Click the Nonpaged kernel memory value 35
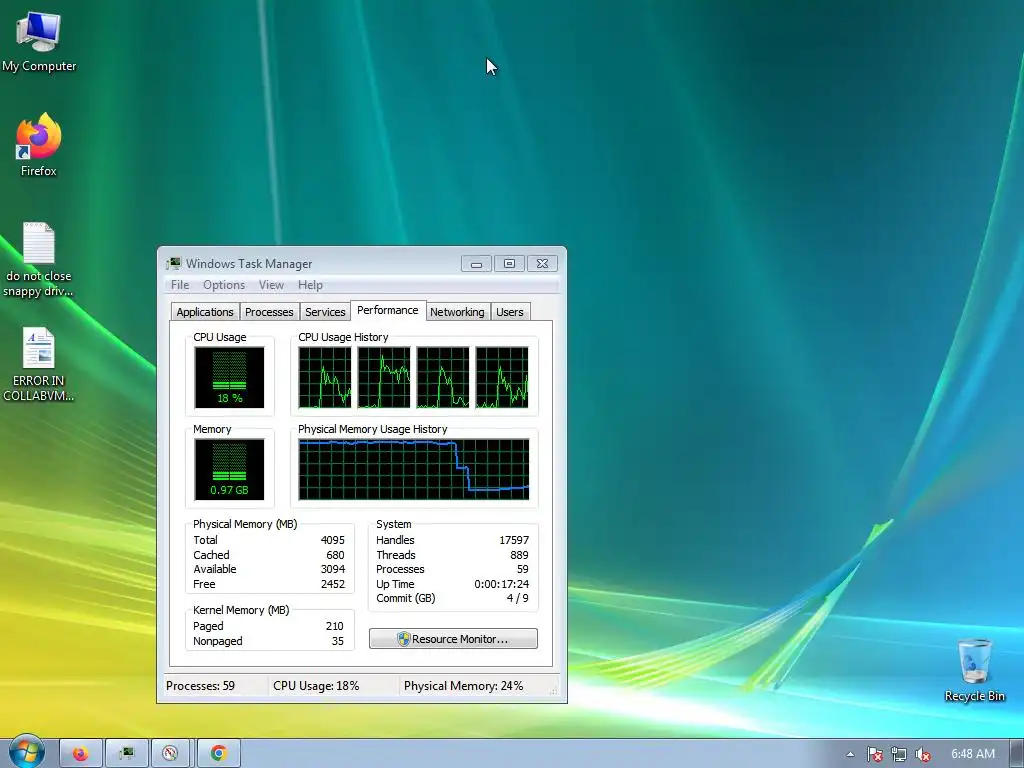Image resolution: width=1024 pixels, height=768 pixels. [x=338, y=641]
